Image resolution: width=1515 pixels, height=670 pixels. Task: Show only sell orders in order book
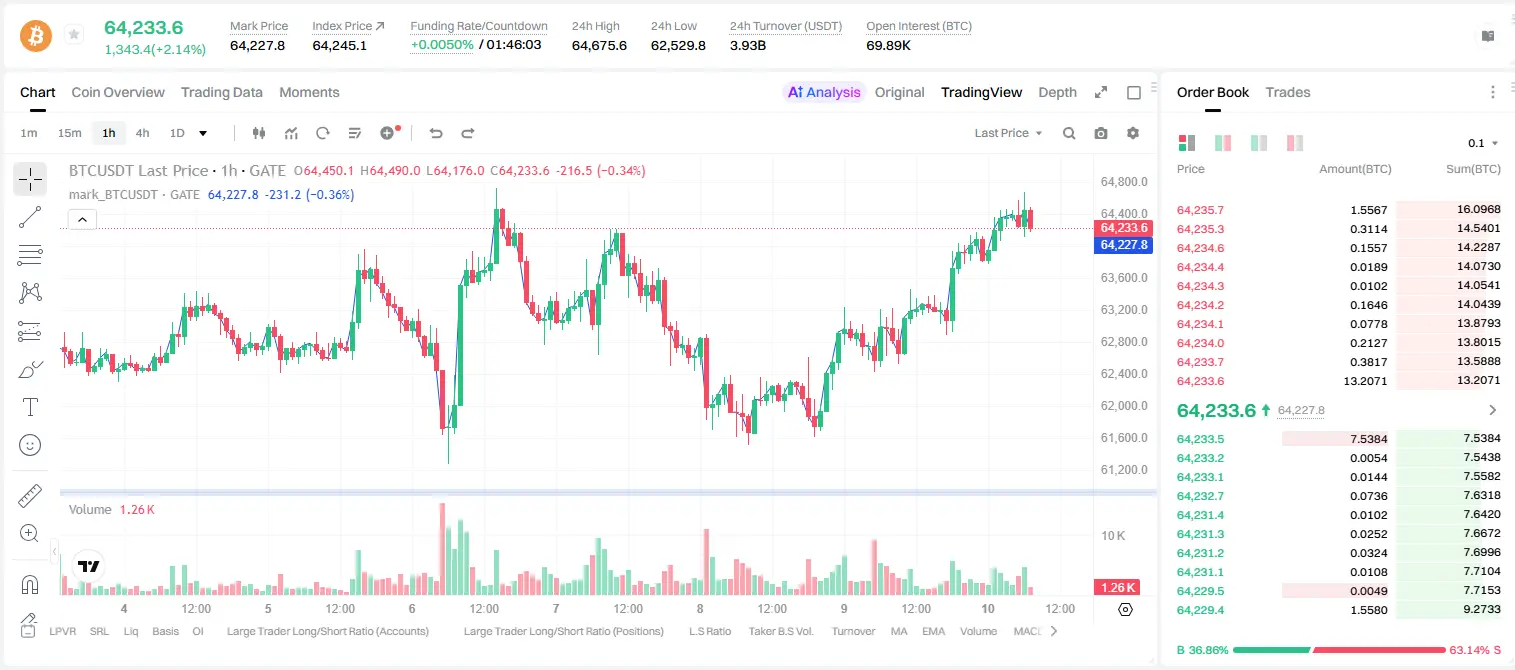pos(1295,143)
